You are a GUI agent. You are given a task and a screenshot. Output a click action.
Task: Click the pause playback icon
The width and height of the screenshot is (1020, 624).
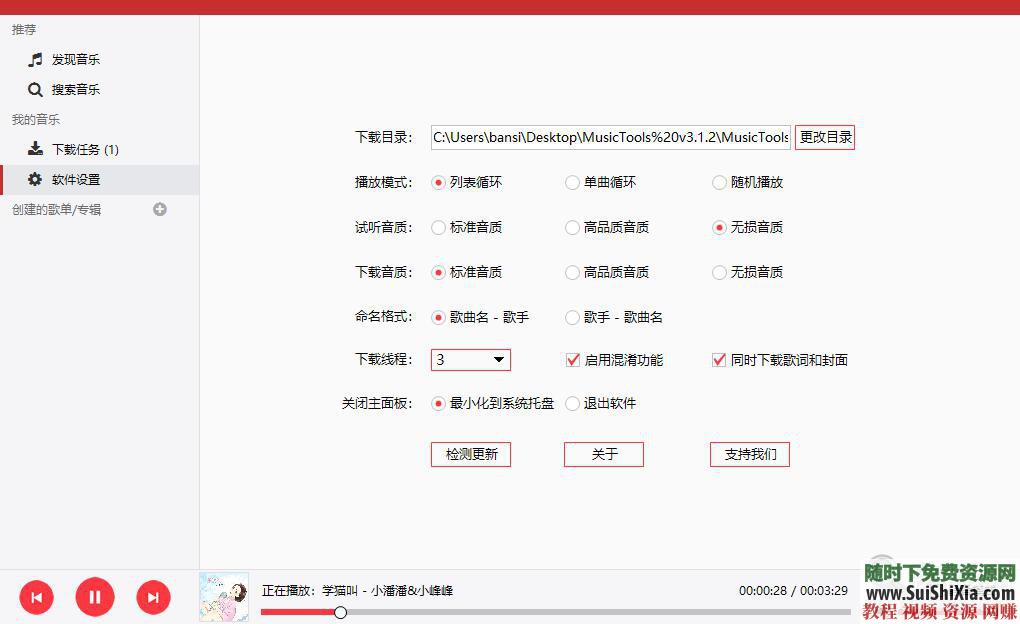pos(95,596)
